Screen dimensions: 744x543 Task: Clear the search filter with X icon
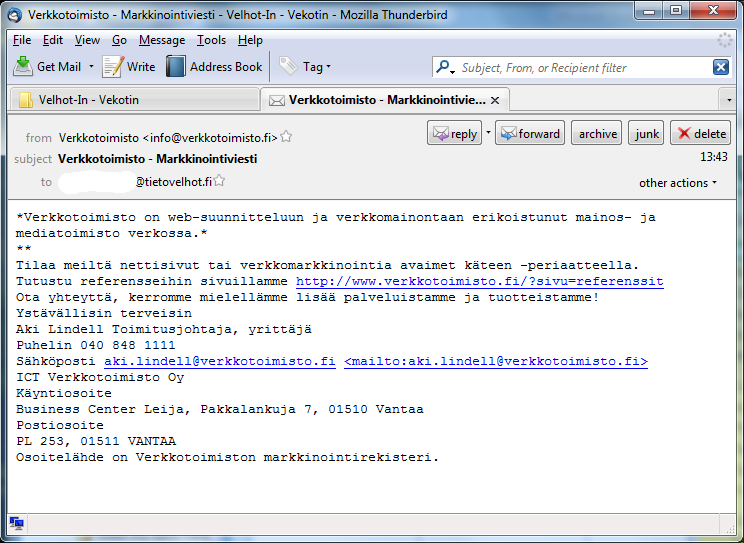720,67
